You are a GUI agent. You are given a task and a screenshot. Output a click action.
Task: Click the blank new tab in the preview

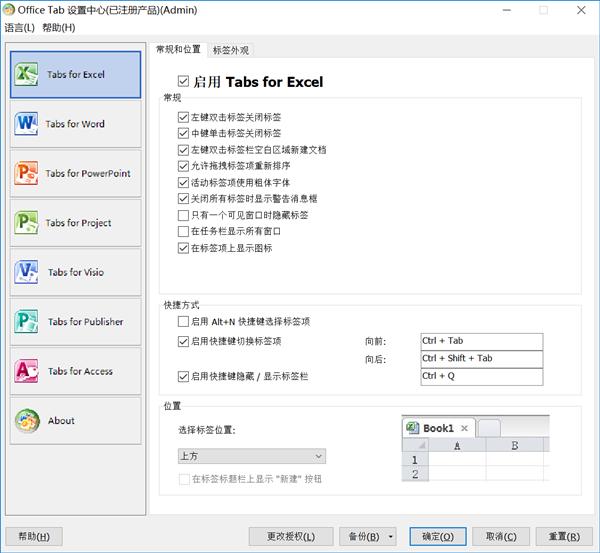[x=489, y=428]
